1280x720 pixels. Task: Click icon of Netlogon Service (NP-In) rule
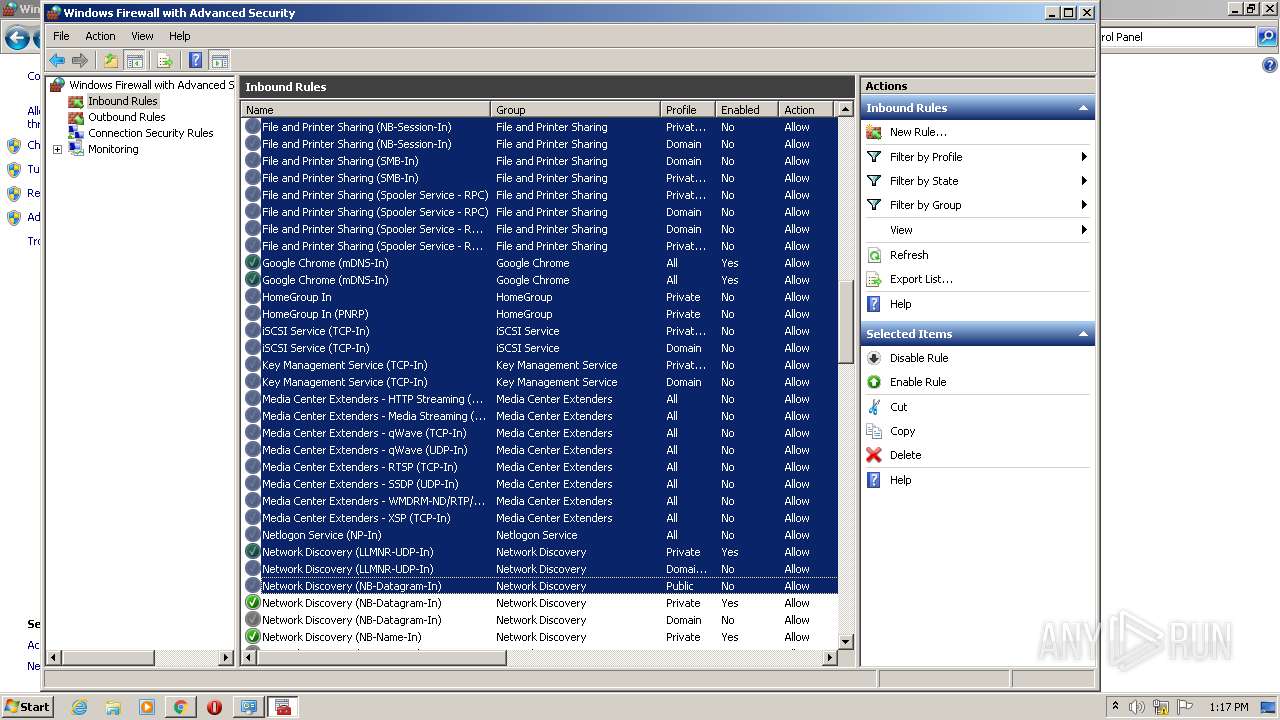253,535
